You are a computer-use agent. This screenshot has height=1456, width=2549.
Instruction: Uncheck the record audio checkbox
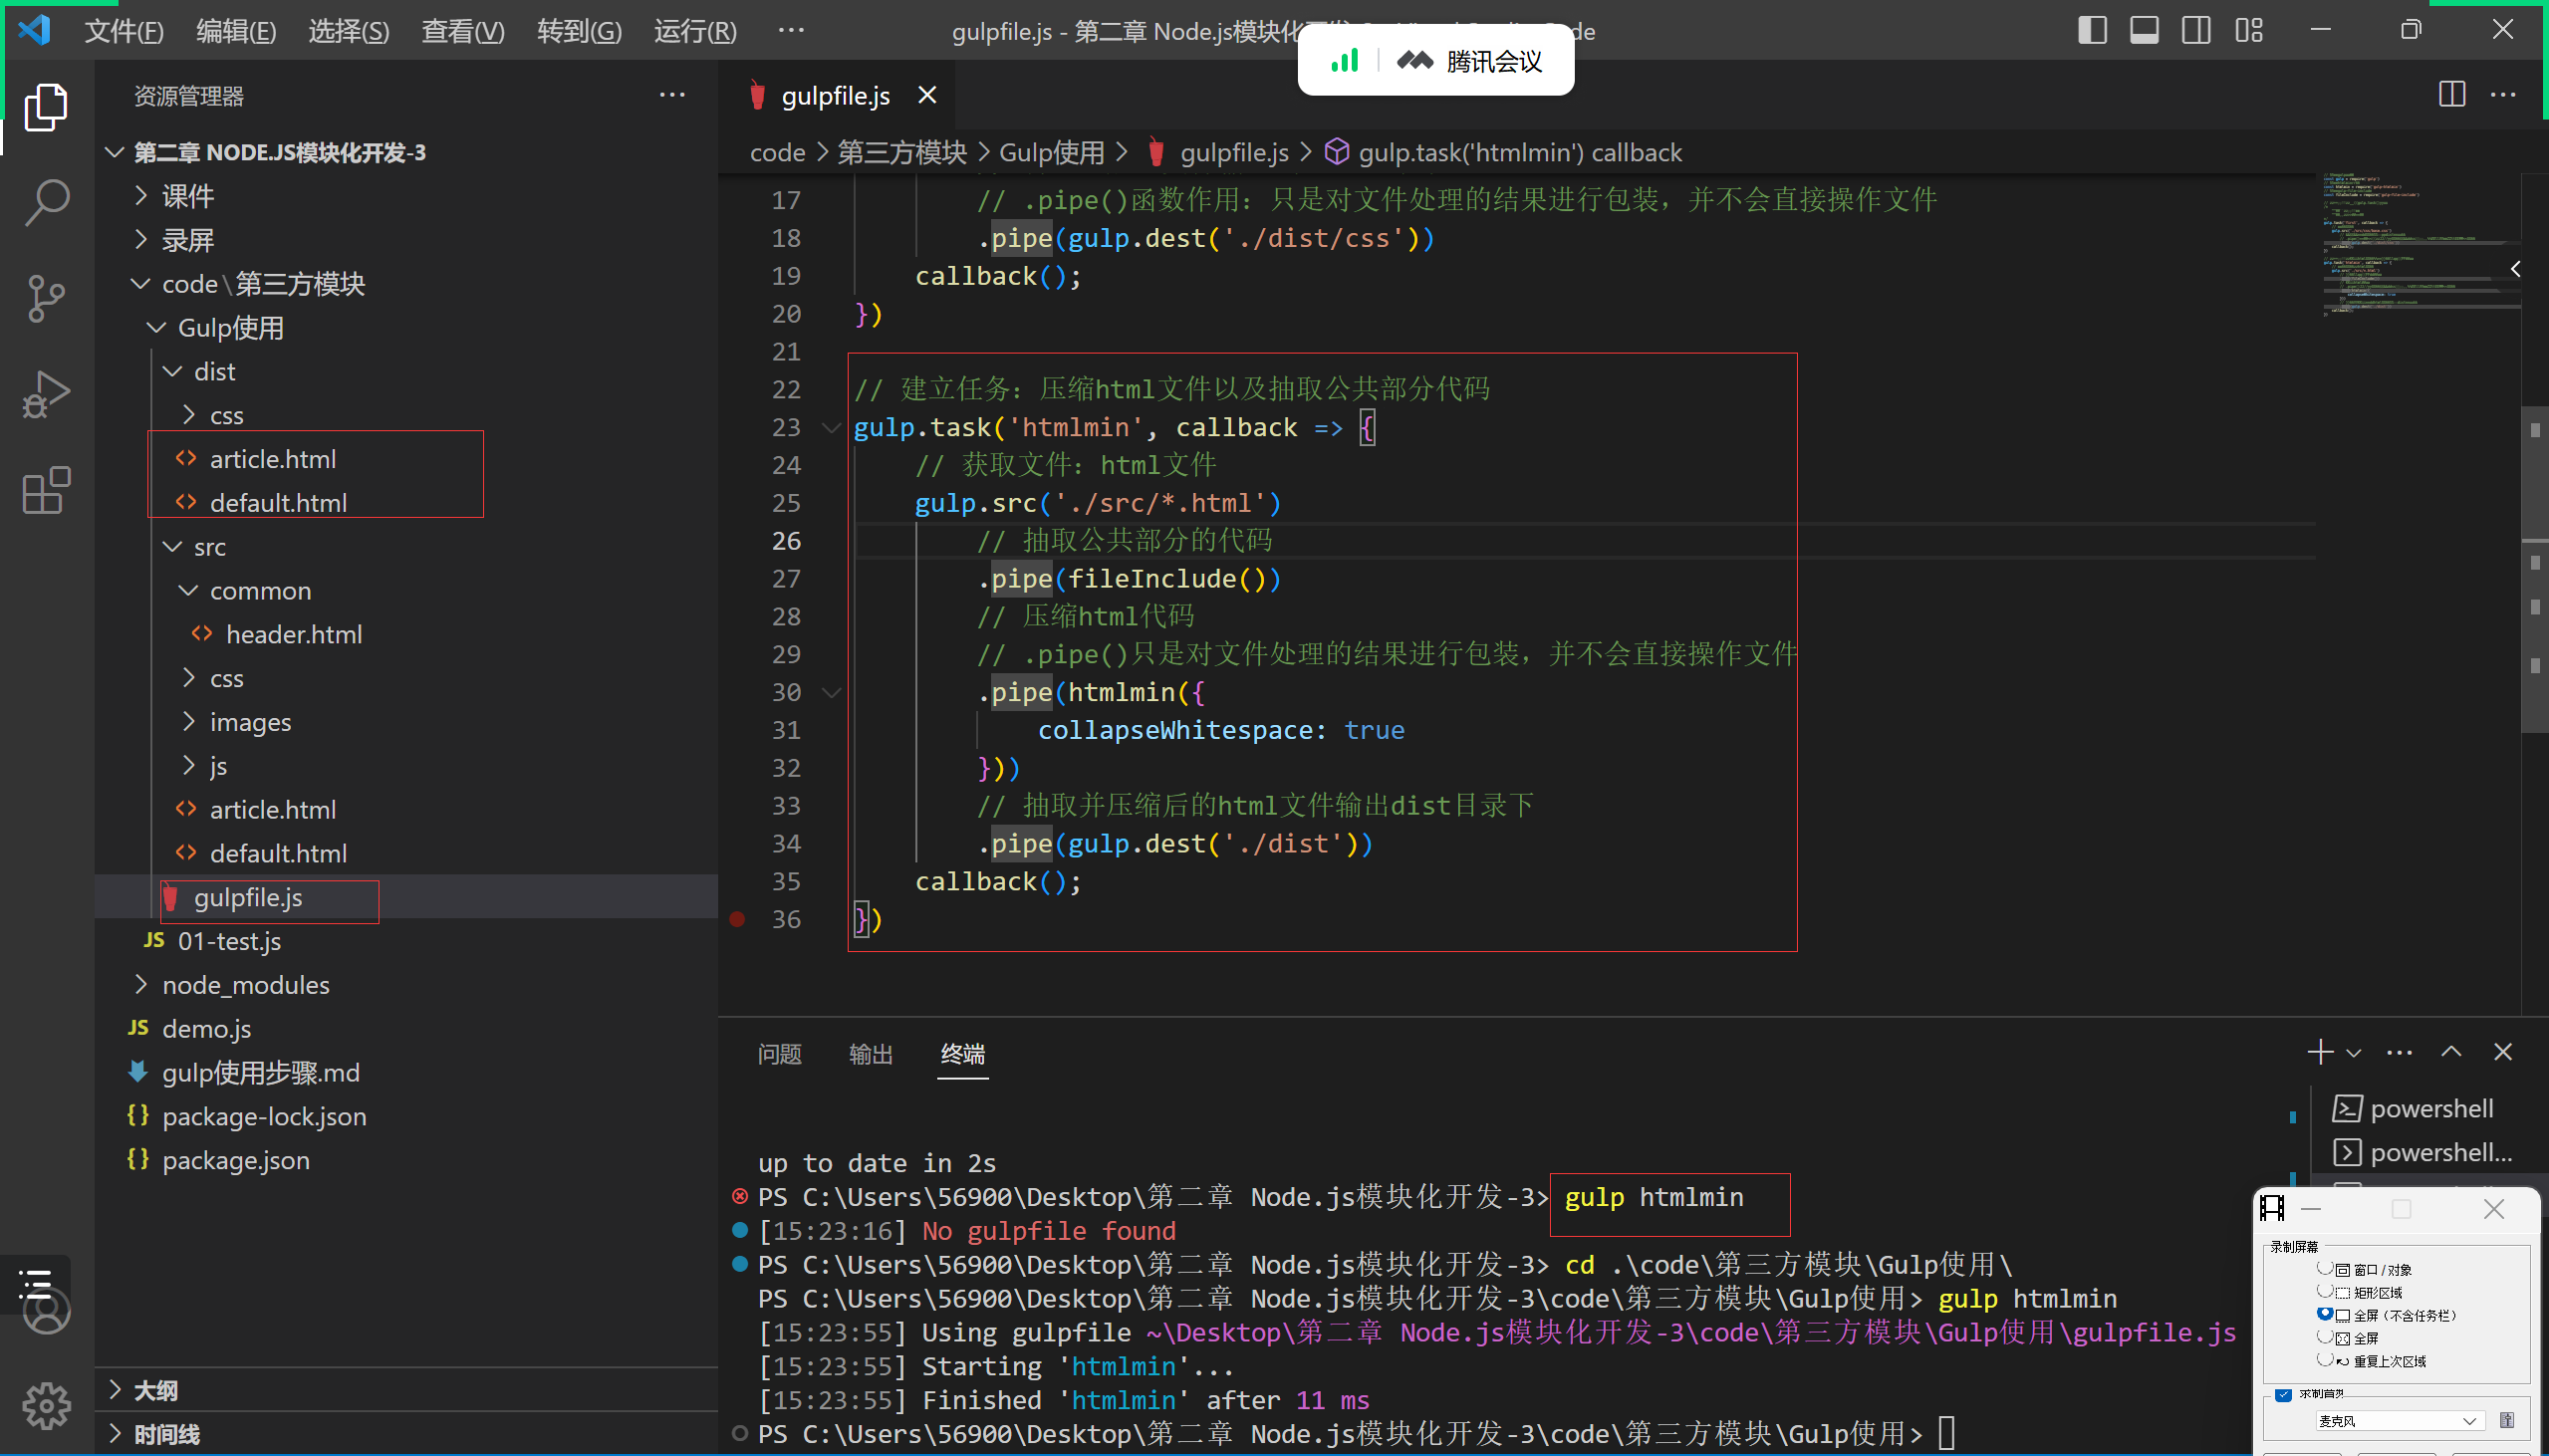2283,1394
